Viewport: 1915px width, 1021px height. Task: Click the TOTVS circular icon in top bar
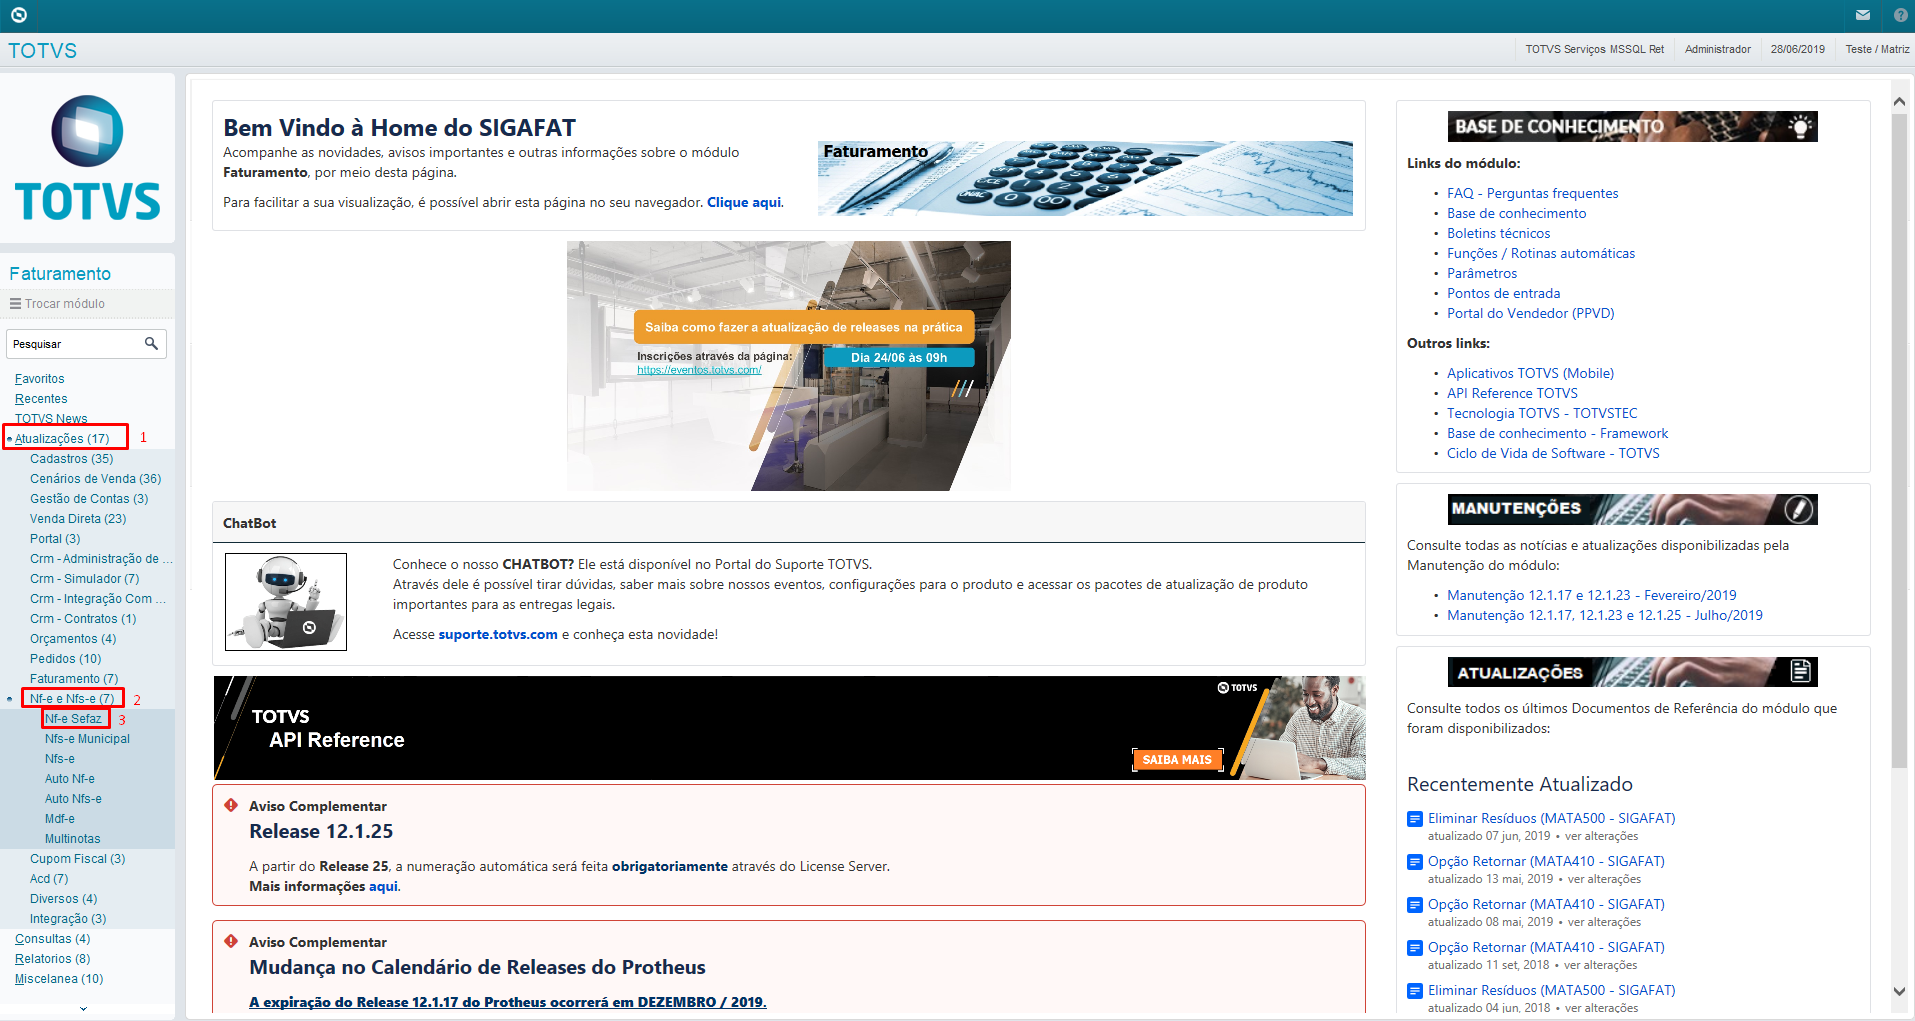19,15
